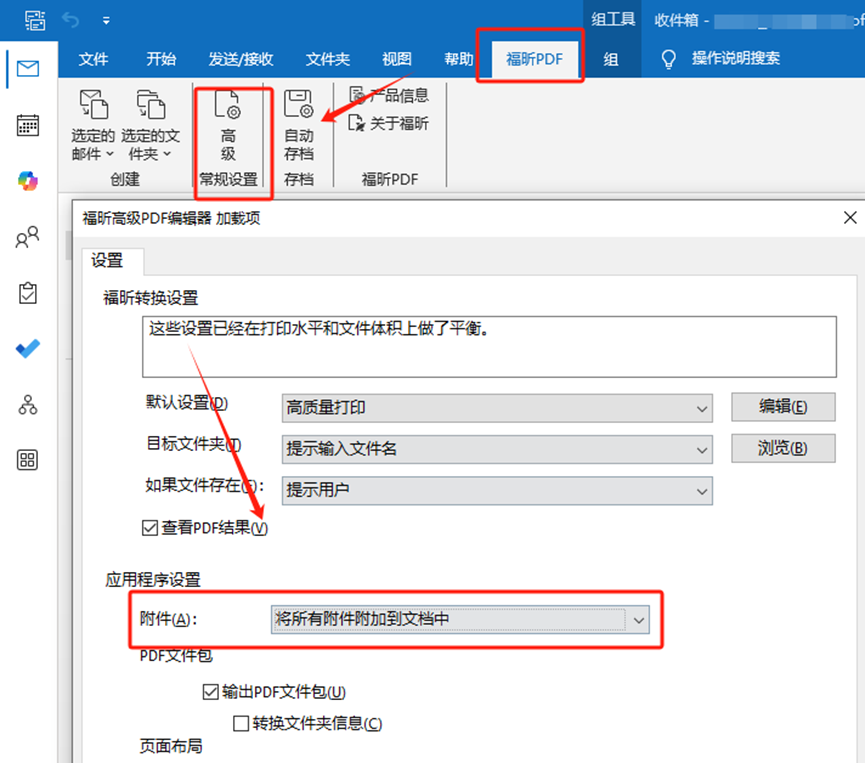
Task: Click the 编辑 button
Action: 782,406
